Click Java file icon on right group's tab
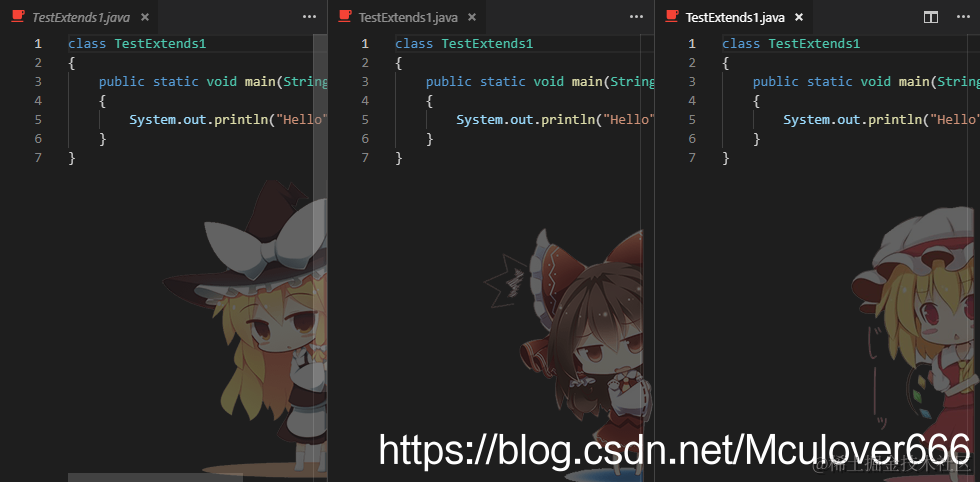 [x=672, y=17]
